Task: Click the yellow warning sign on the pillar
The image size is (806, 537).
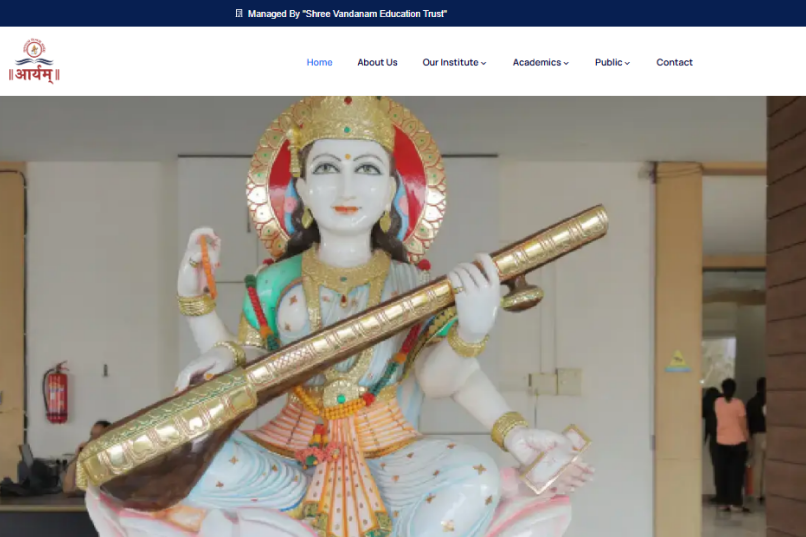Action: coord(679,361)
